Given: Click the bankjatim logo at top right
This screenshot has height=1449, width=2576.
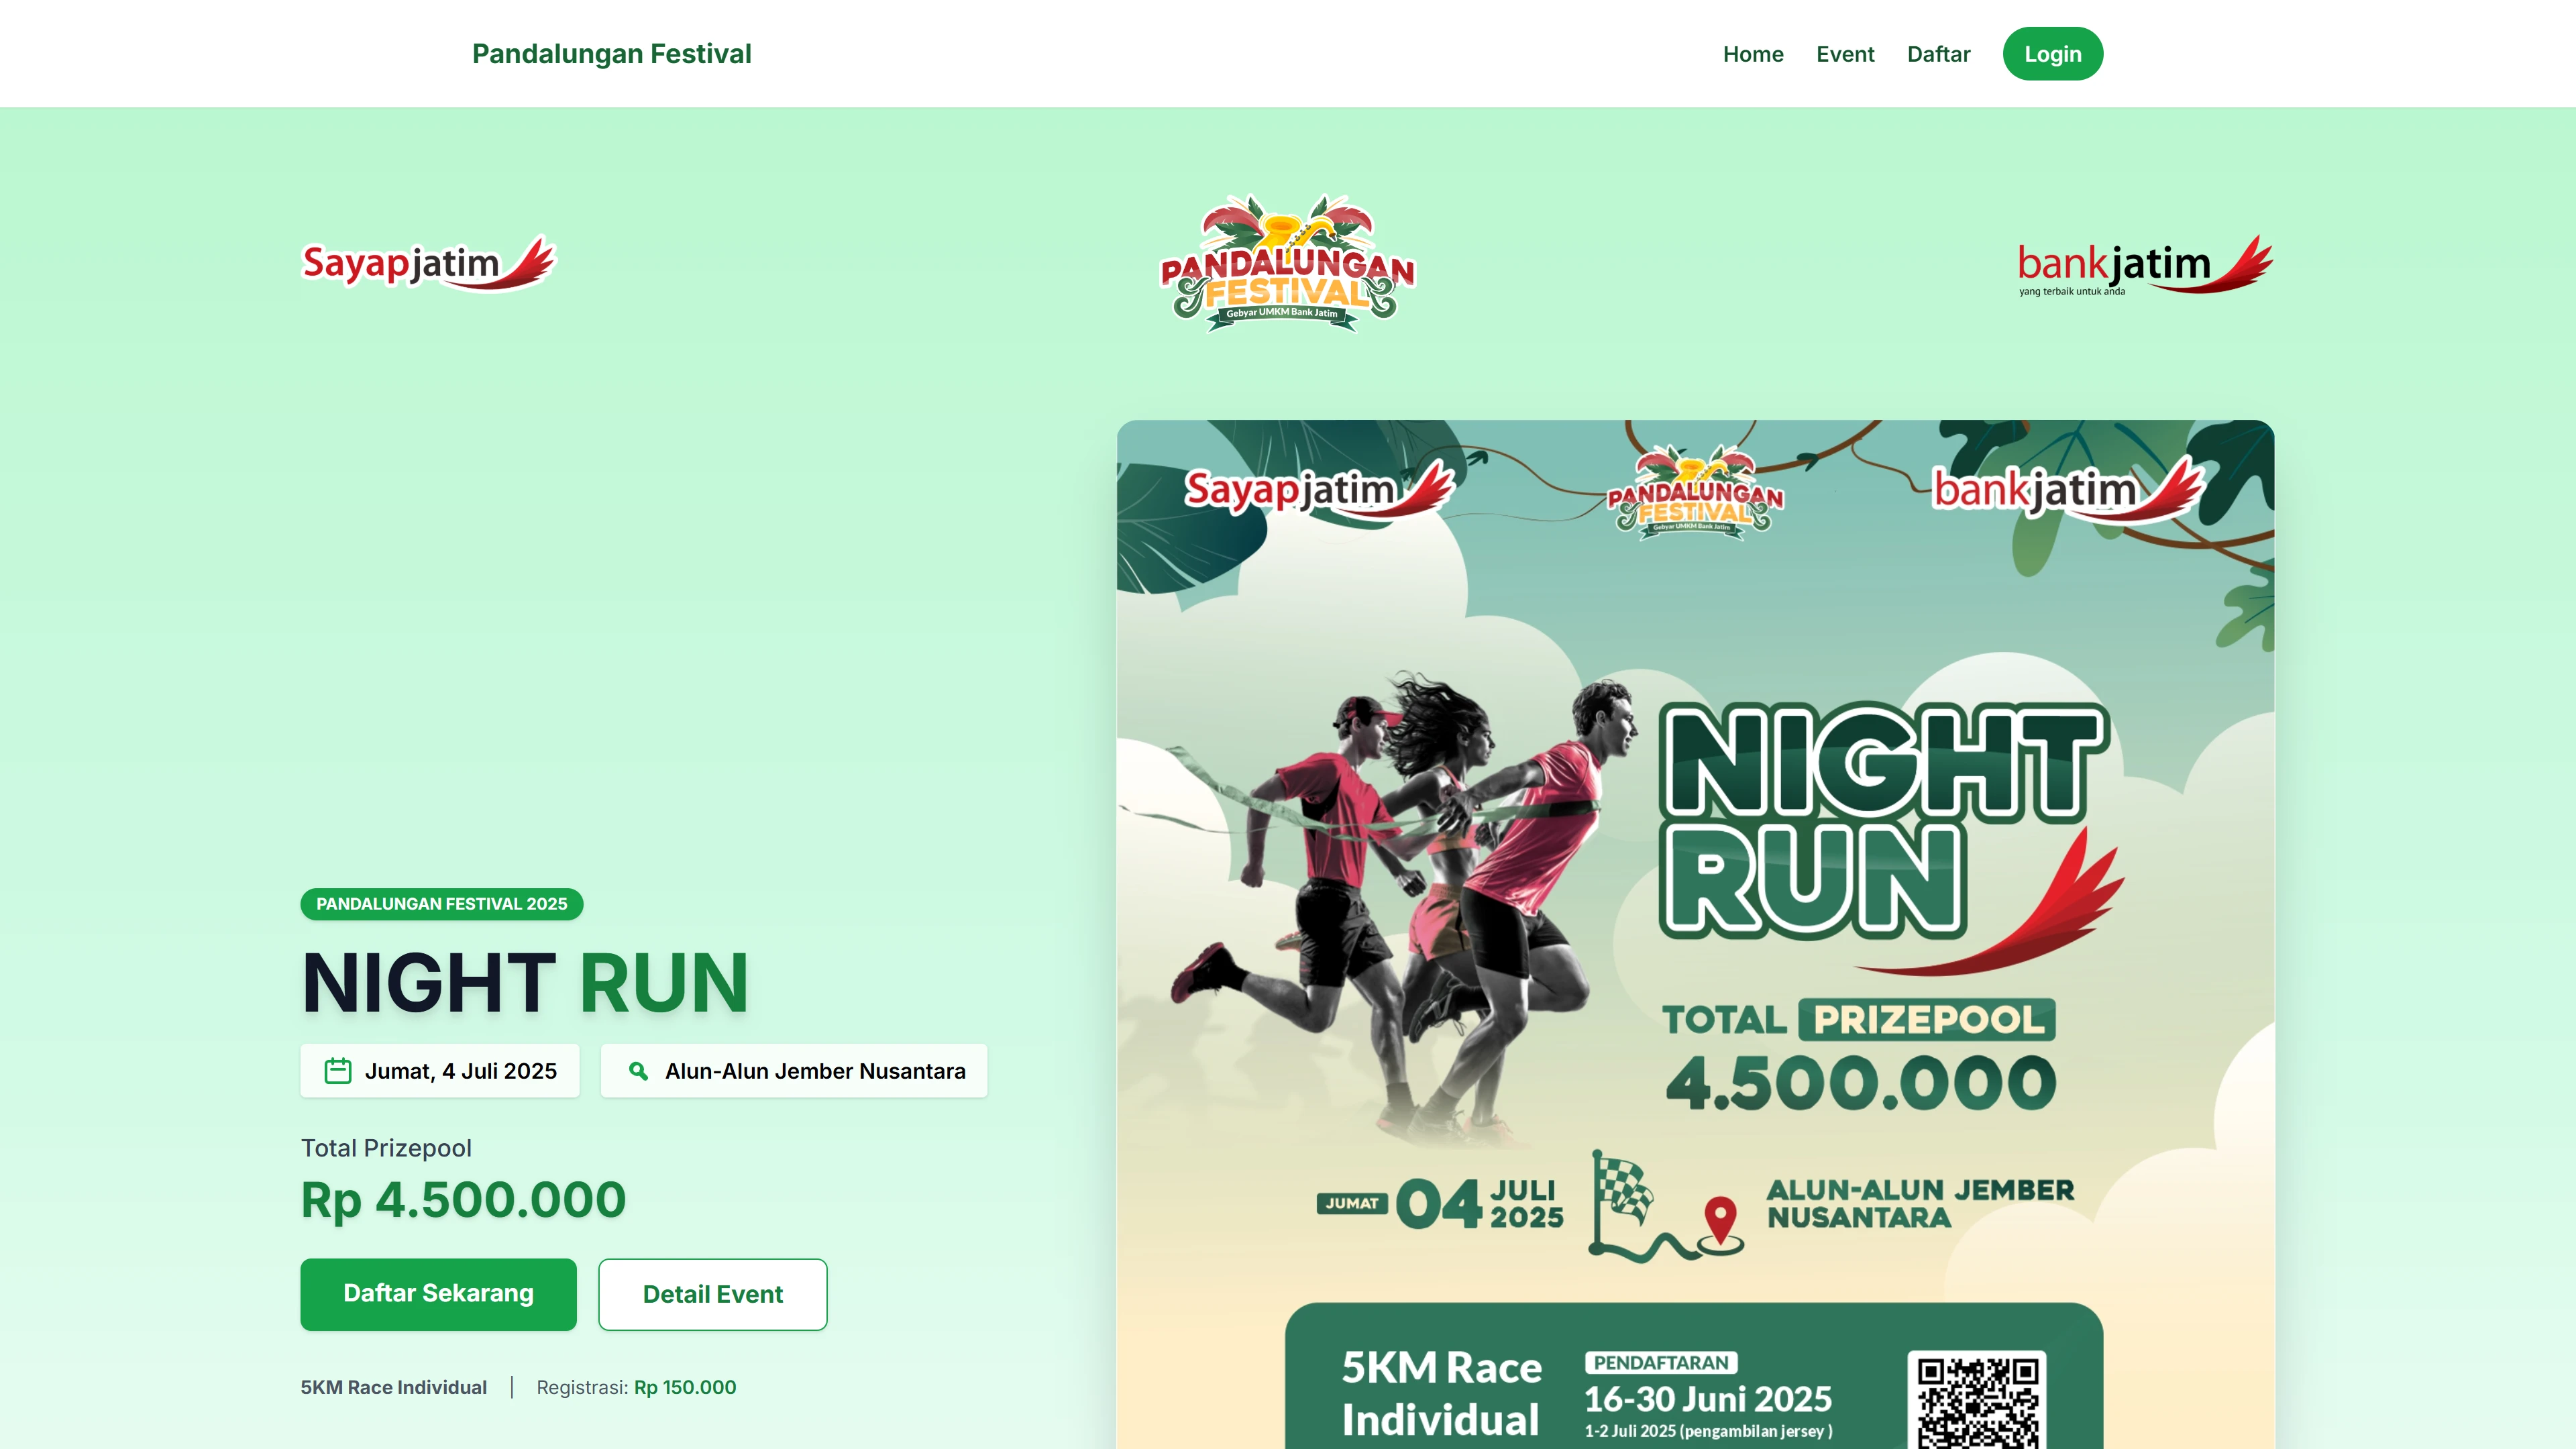Looking at the screenshot, I should point(2145,265).
